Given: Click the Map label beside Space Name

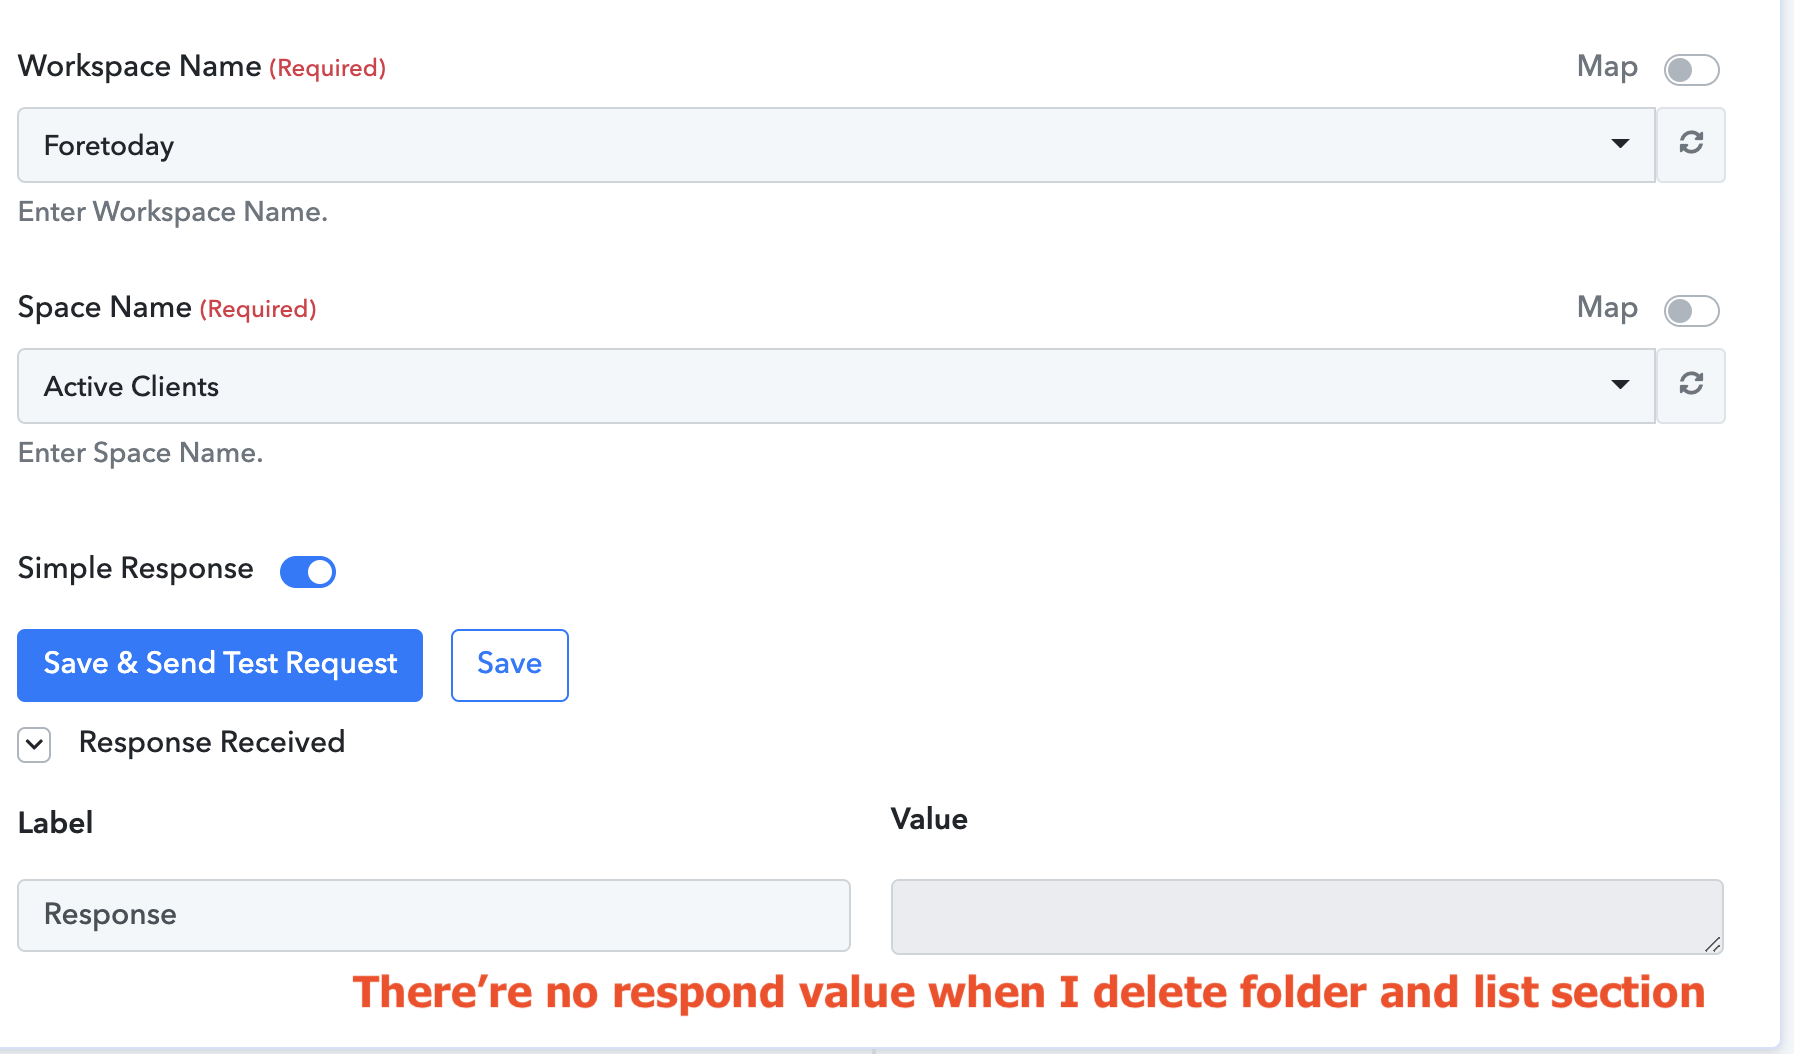Looking at the screenshot, I should (1607, 308).
